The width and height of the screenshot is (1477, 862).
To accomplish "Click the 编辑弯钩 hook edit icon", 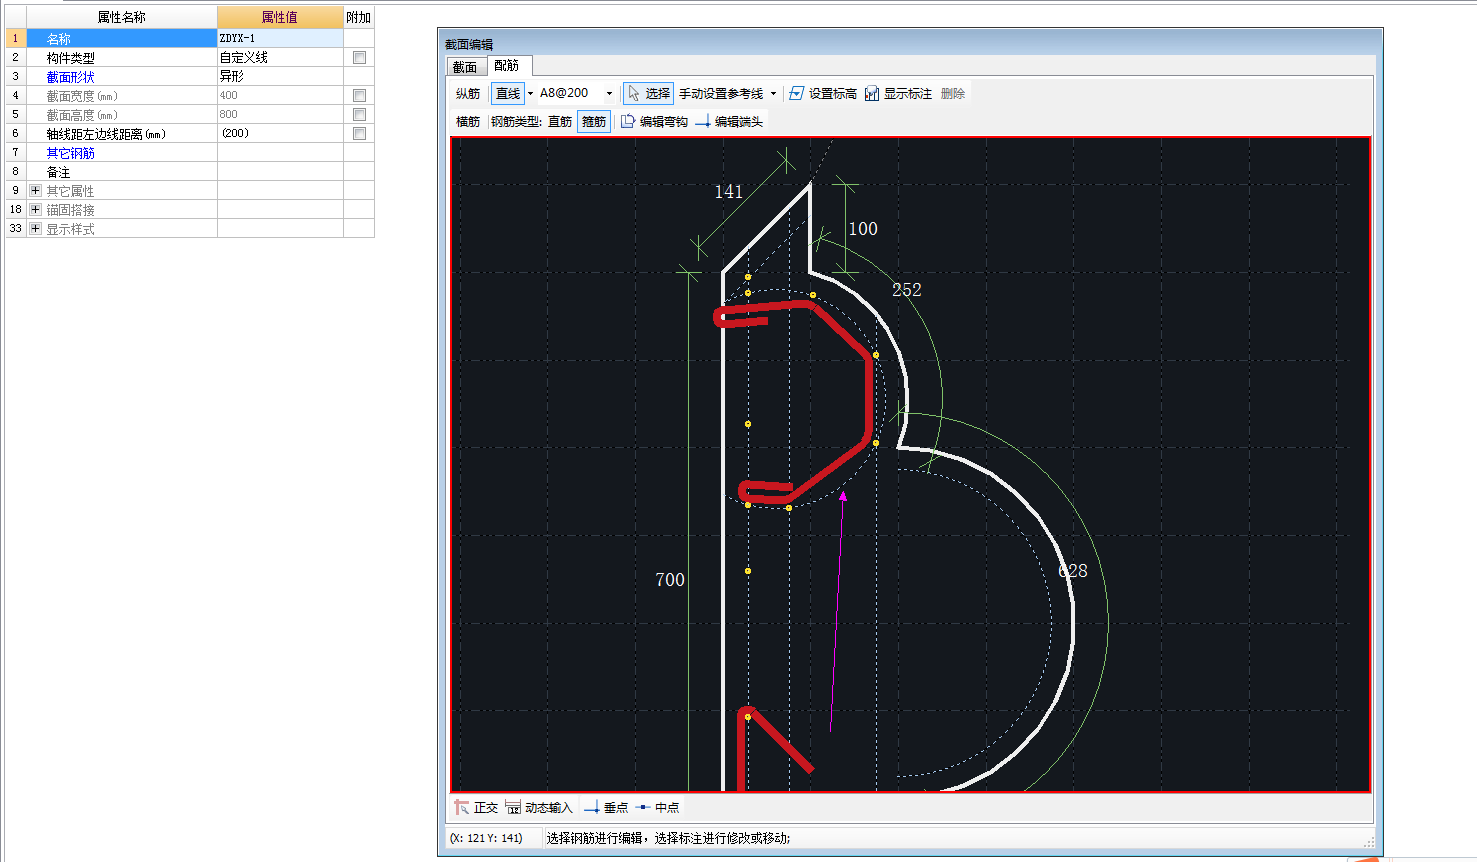I will tap(628, 121).
